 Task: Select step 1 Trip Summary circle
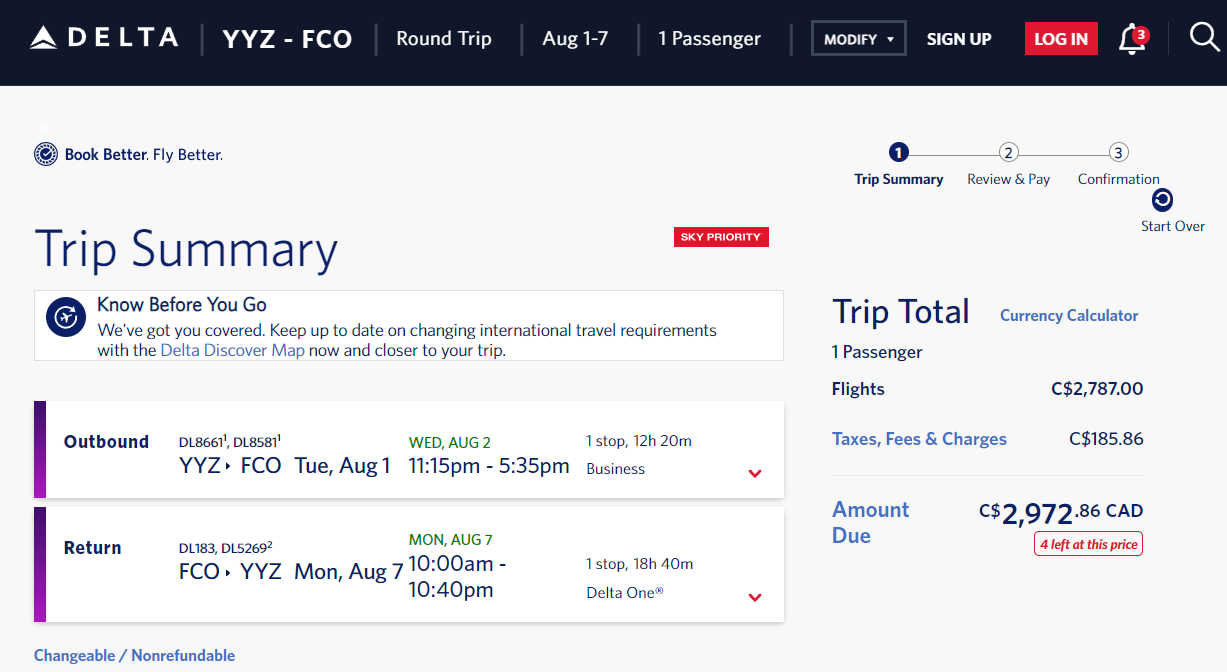898,153
